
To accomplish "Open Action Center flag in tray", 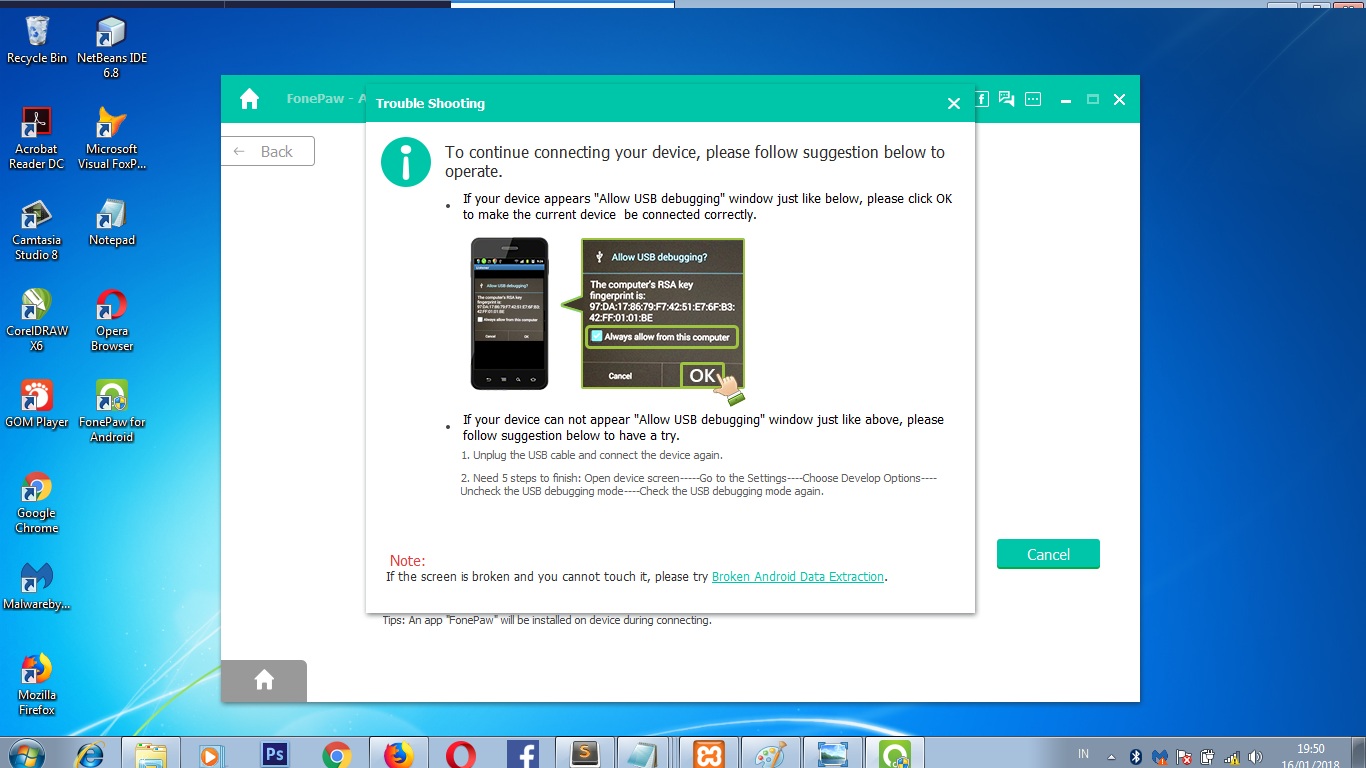I will tap(1183, 757).
